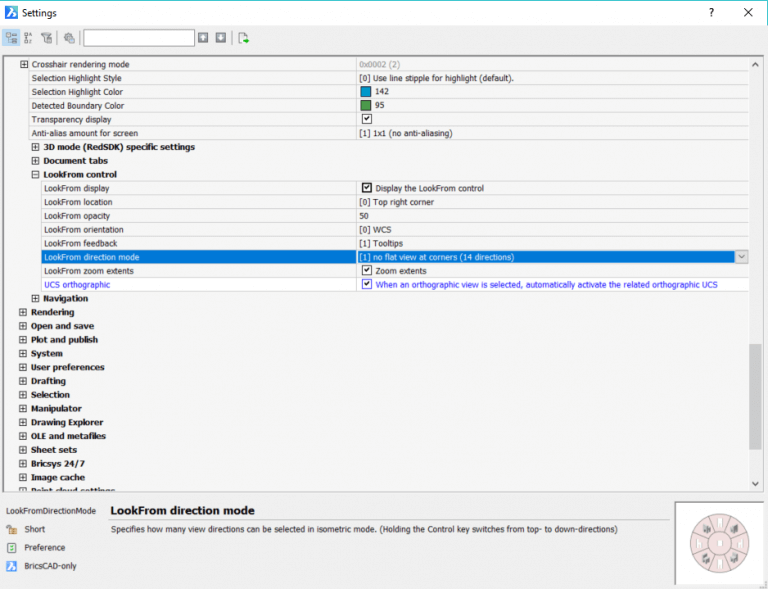Close the Settings dialog
Screen dimensions: 768x589
[748, 13]
